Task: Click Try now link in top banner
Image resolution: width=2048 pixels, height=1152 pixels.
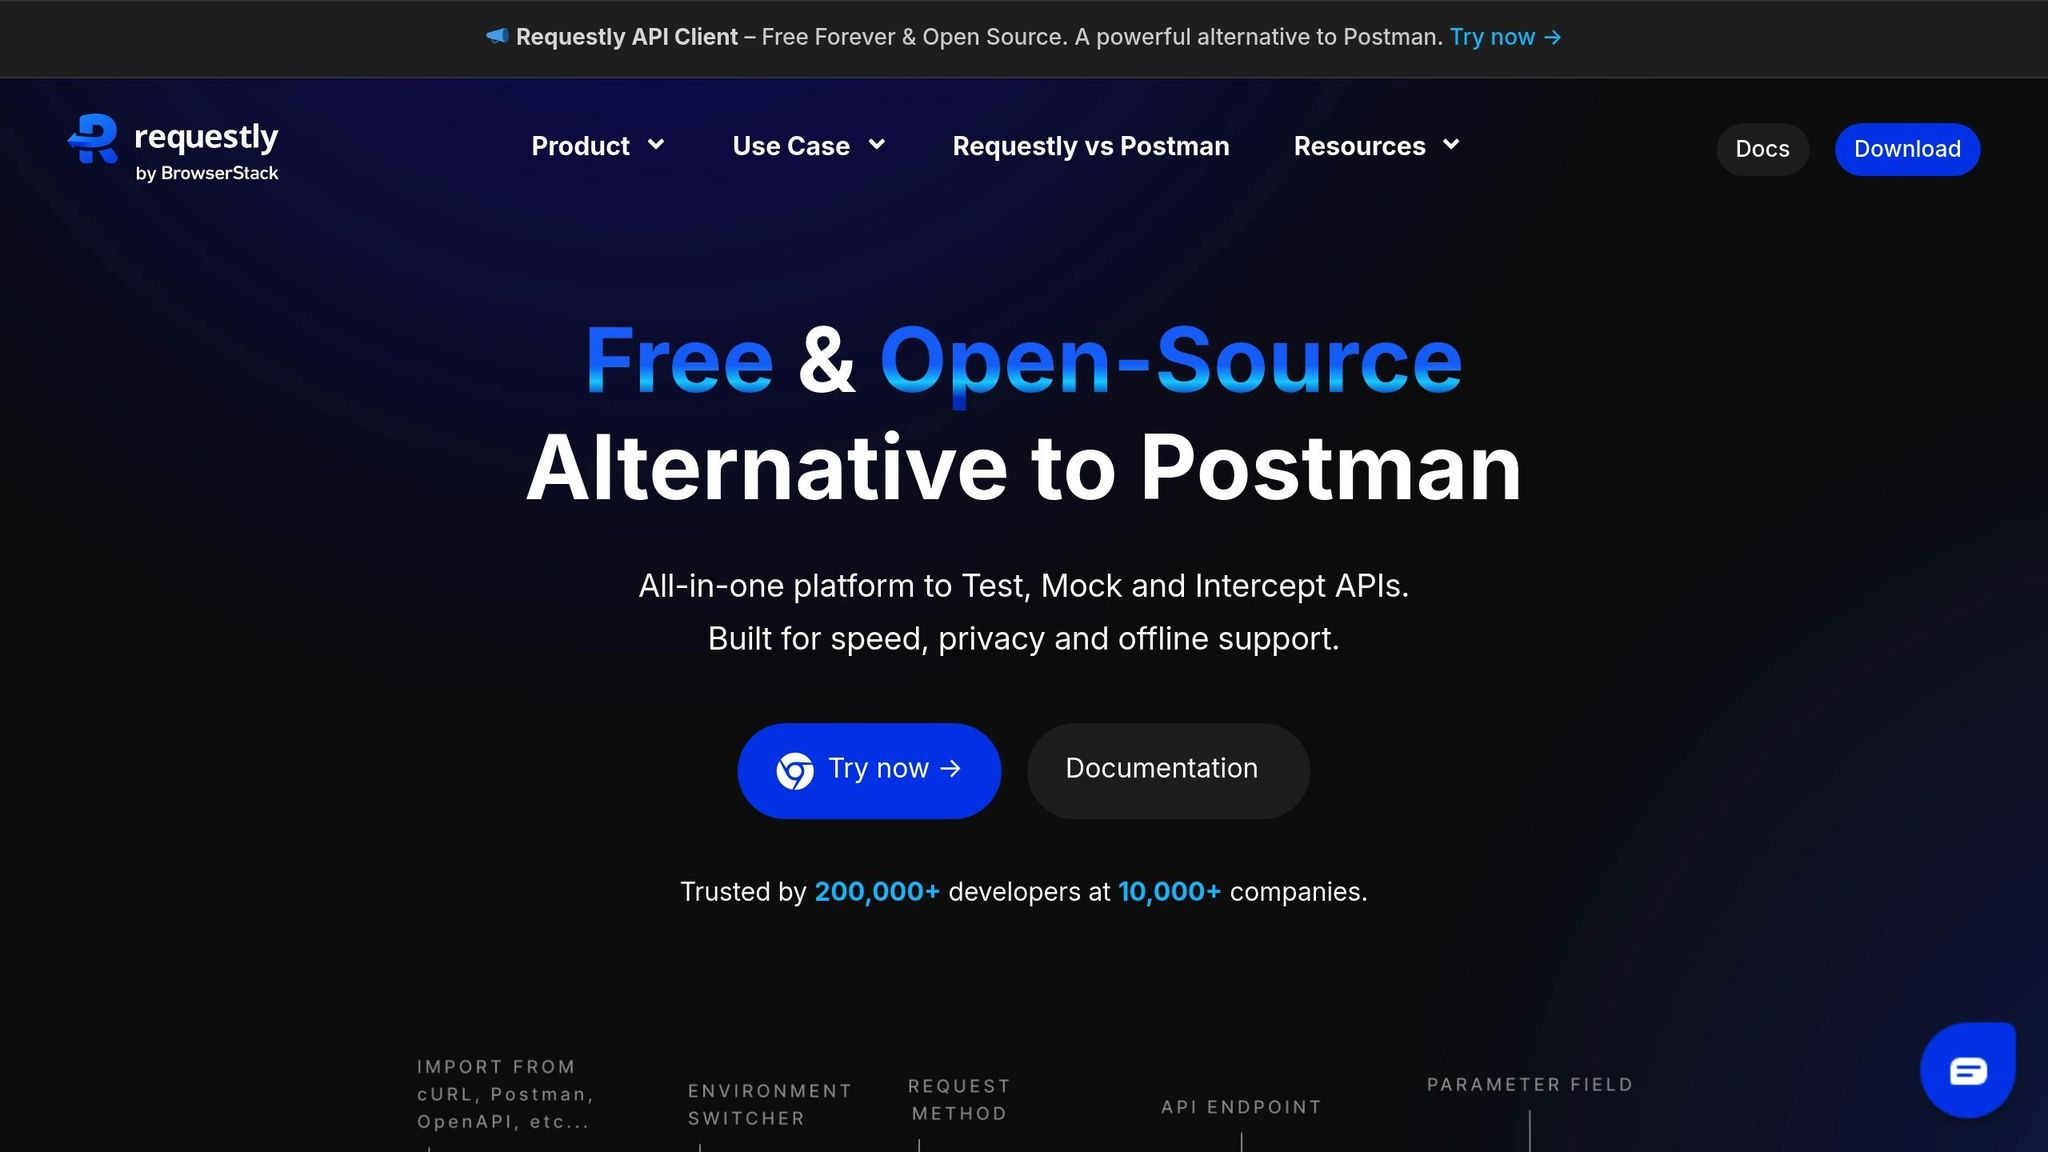Action: [x=1492, y=37]
